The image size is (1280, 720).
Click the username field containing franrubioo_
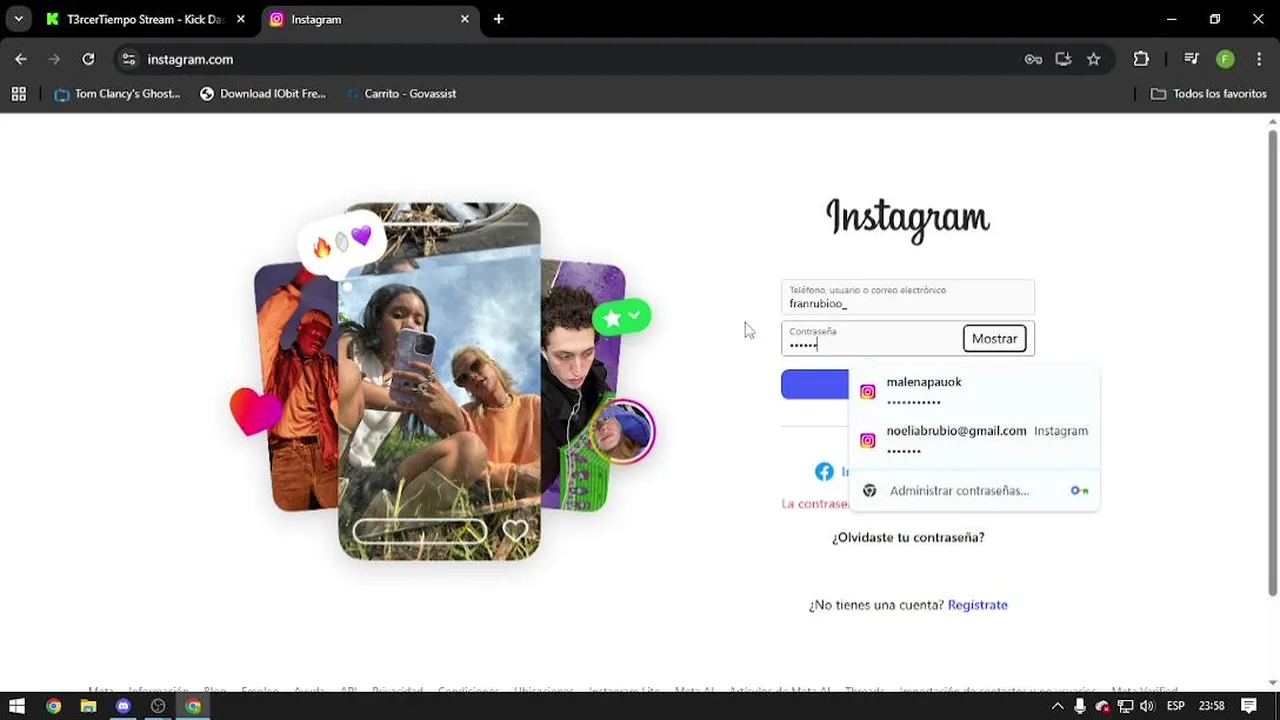(908, 297)
